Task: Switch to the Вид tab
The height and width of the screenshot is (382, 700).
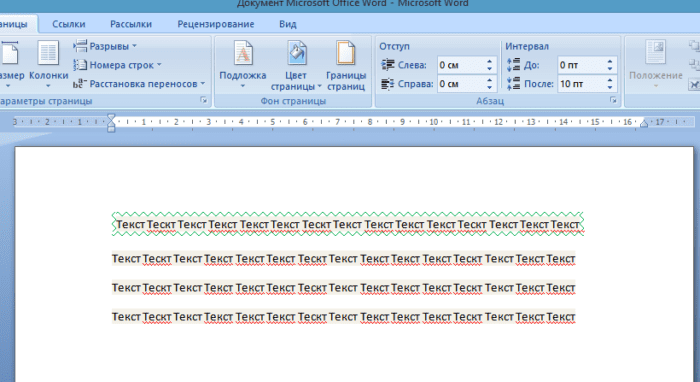Action: (288, 24)
